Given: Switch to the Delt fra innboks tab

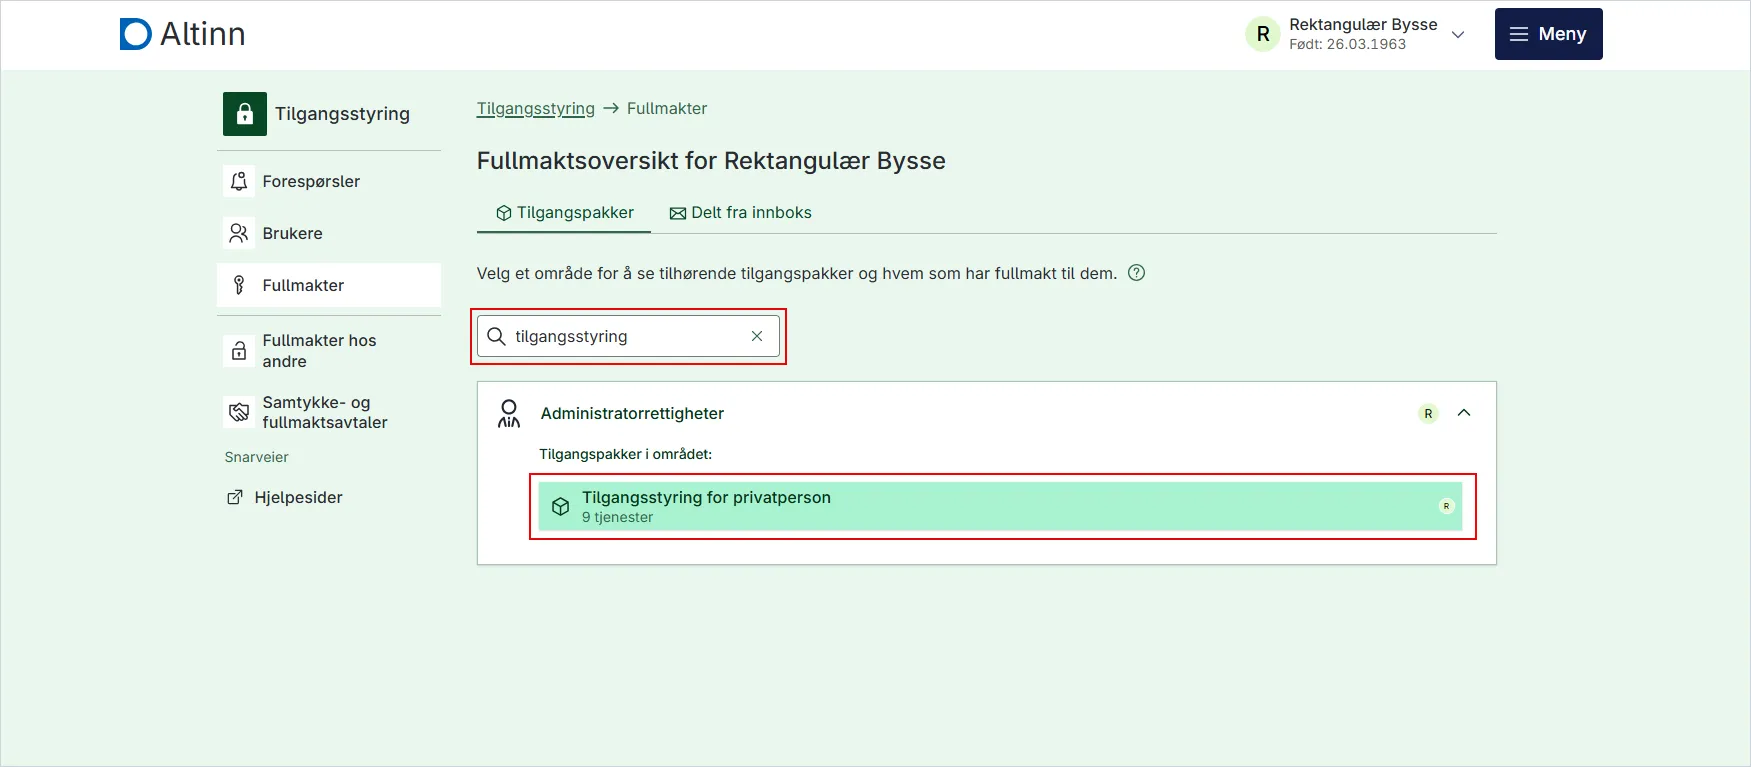Looking at the screenshot, I should (x=740, y=213).
